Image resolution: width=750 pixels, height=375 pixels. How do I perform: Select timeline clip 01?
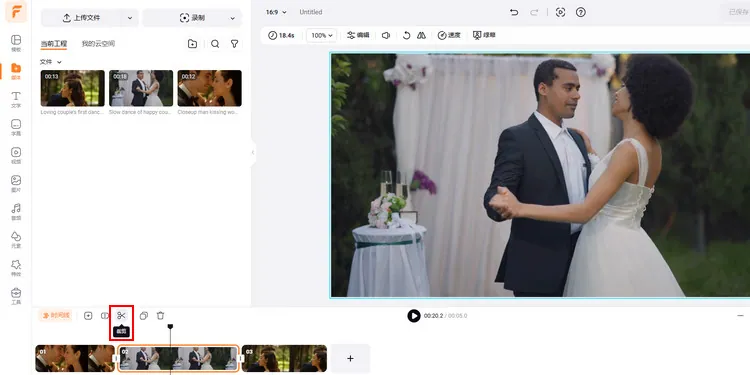click(x=75, y=359)
